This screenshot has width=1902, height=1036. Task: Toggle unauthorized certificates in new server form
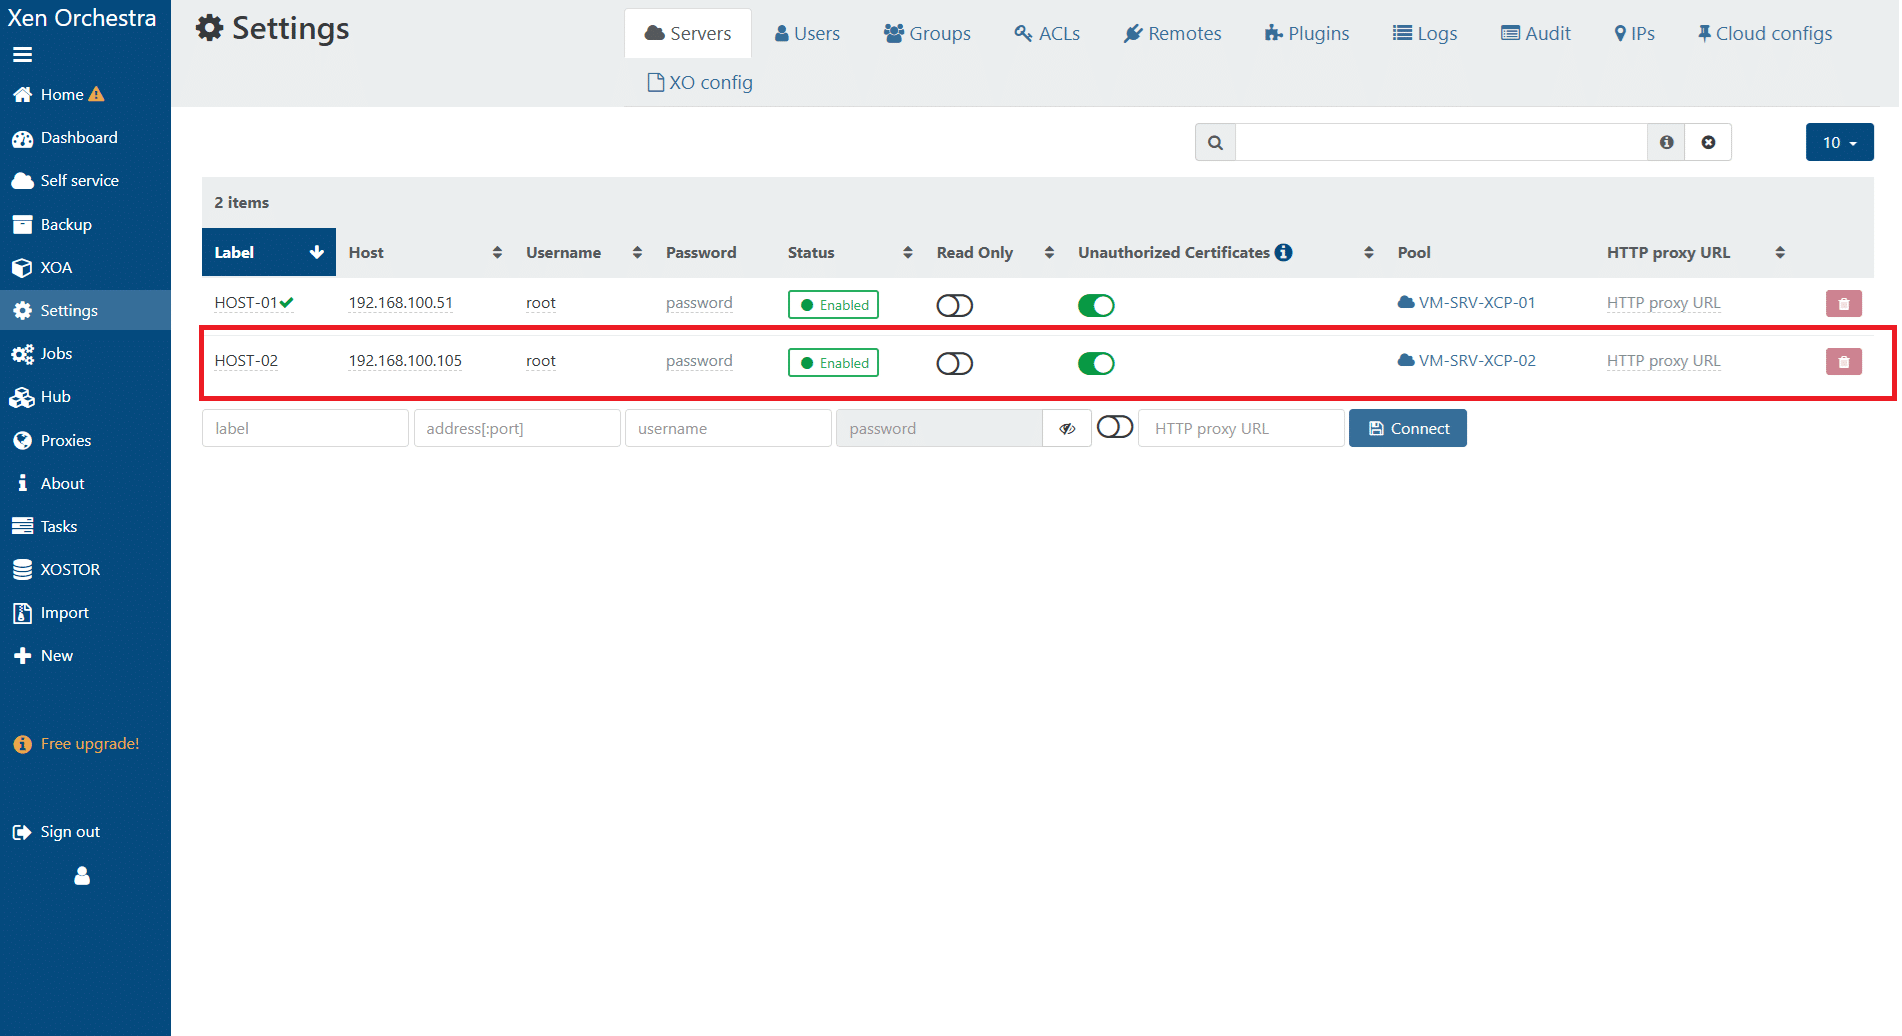[1114, 427]
